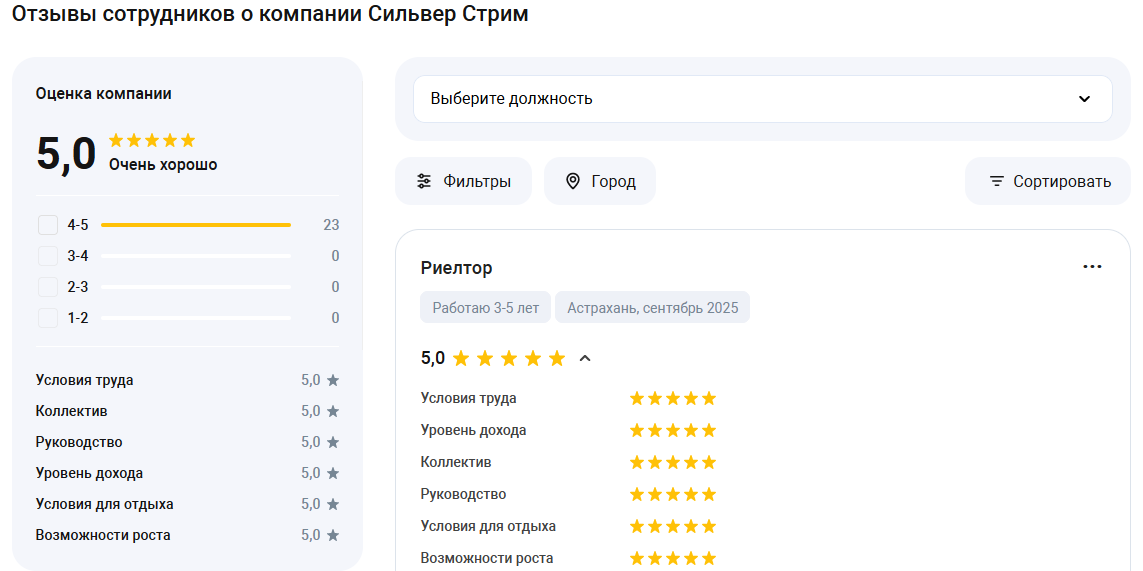Collapse the review rating details chevron

pyautogui.click(x=585, y=358)
